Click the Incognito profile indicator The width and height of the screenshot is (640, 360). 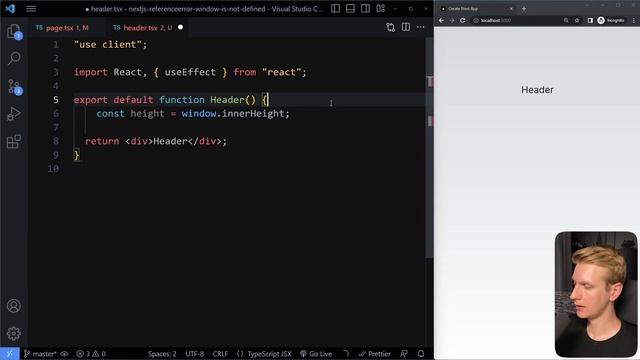point(611,20)
